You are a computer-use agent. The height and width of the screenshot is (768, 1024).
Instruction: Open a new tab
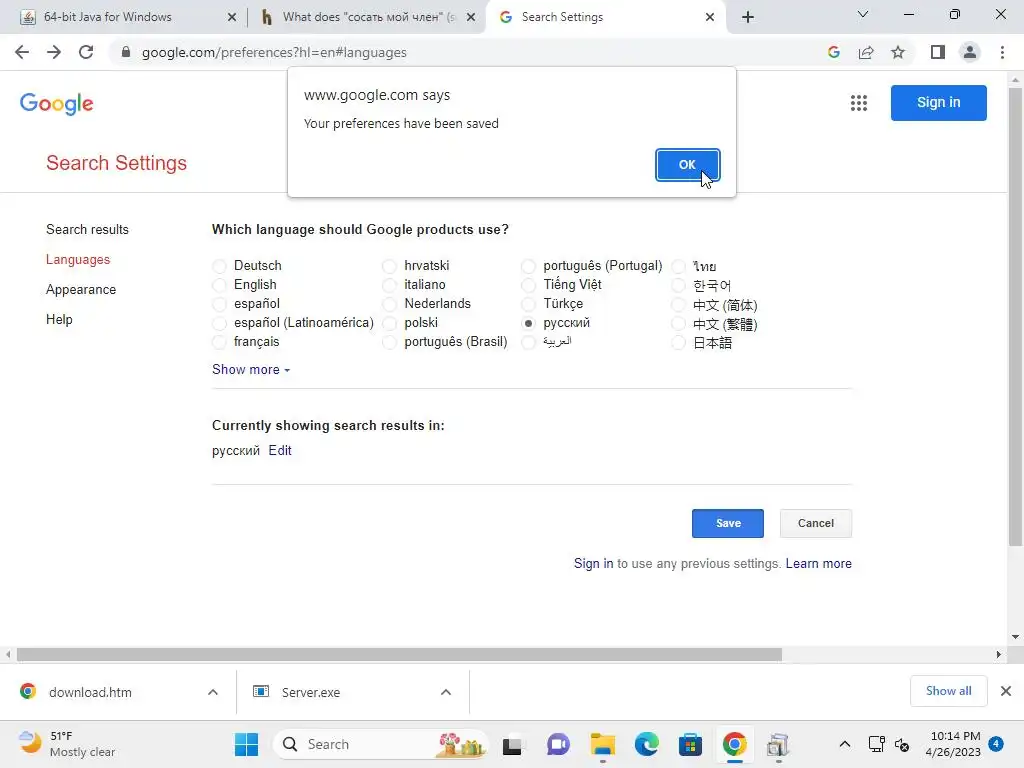point(748,17)
